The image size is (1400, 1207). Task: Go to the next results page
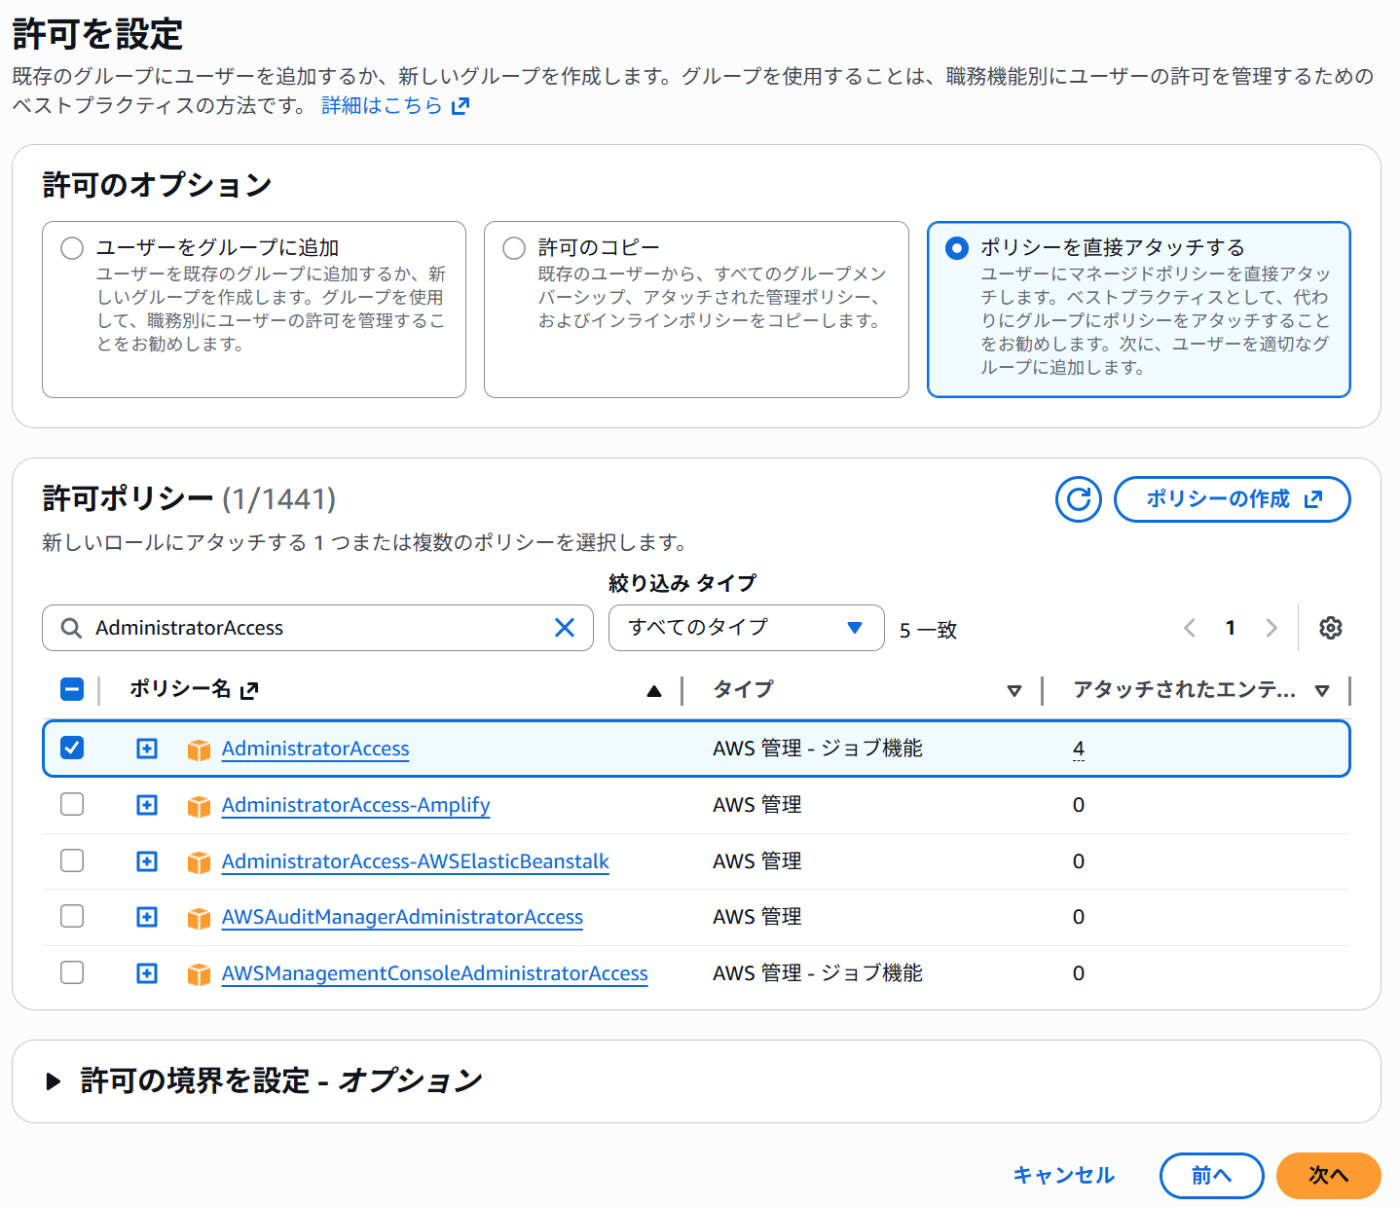pyautogui.click(x=1271, y=627)
